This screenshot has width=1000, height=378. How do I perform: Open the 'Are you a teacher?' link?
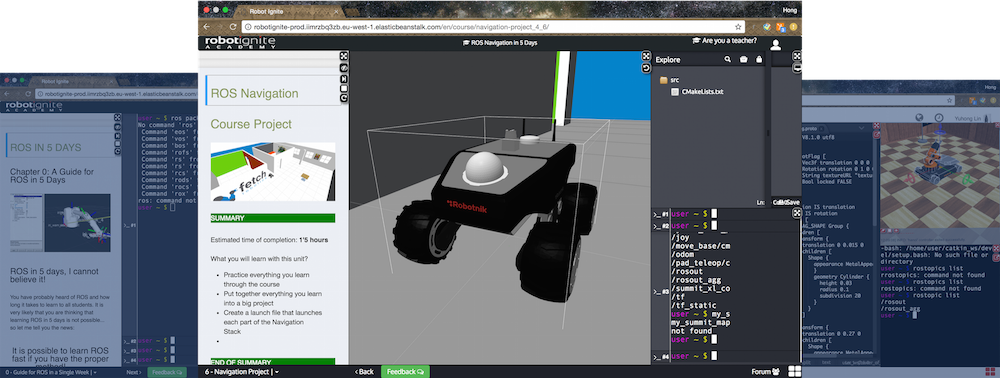(724, 40)
